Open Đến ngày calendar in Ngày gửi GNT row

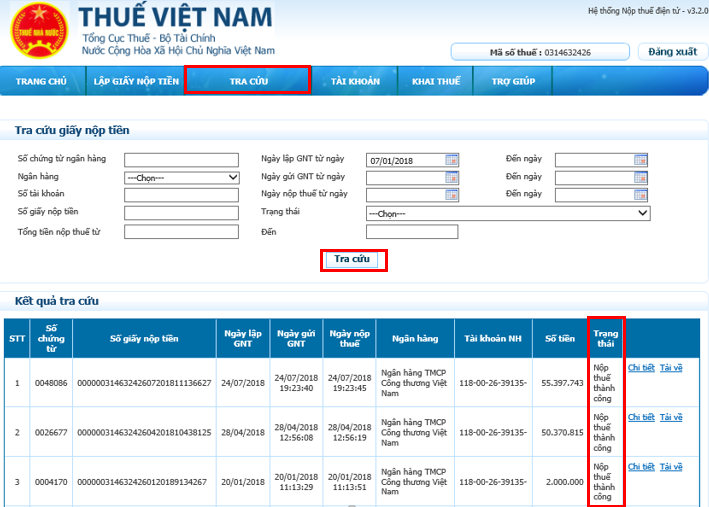641,177
